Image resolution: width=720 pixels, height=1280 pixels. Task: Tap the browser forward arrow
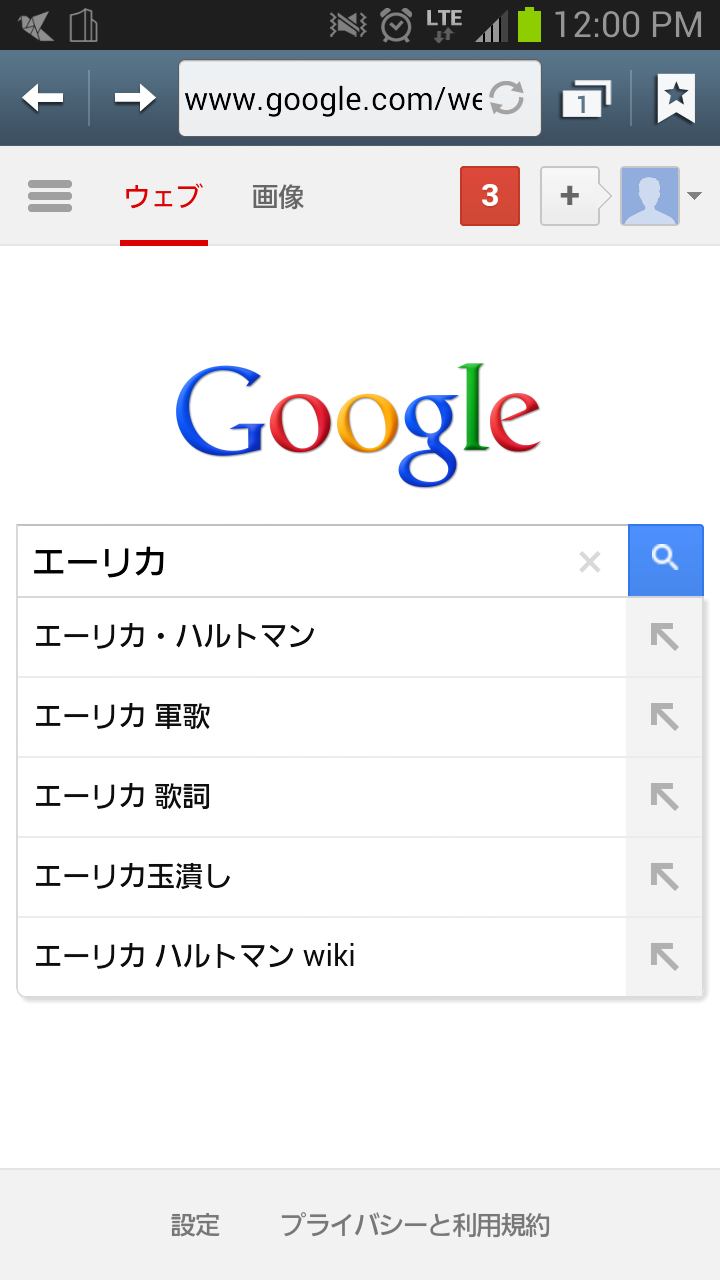click(x=134, y=98)
